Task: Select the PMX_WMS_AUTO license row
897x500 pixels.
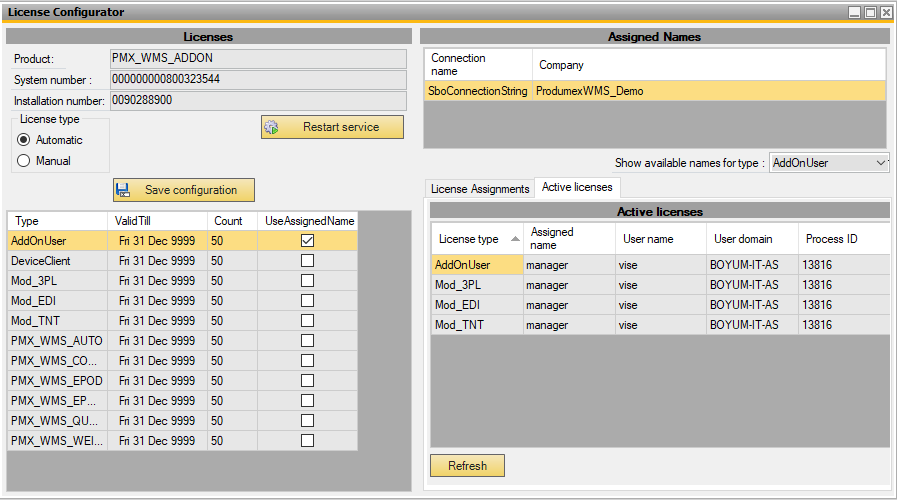Action: [56, 341]
